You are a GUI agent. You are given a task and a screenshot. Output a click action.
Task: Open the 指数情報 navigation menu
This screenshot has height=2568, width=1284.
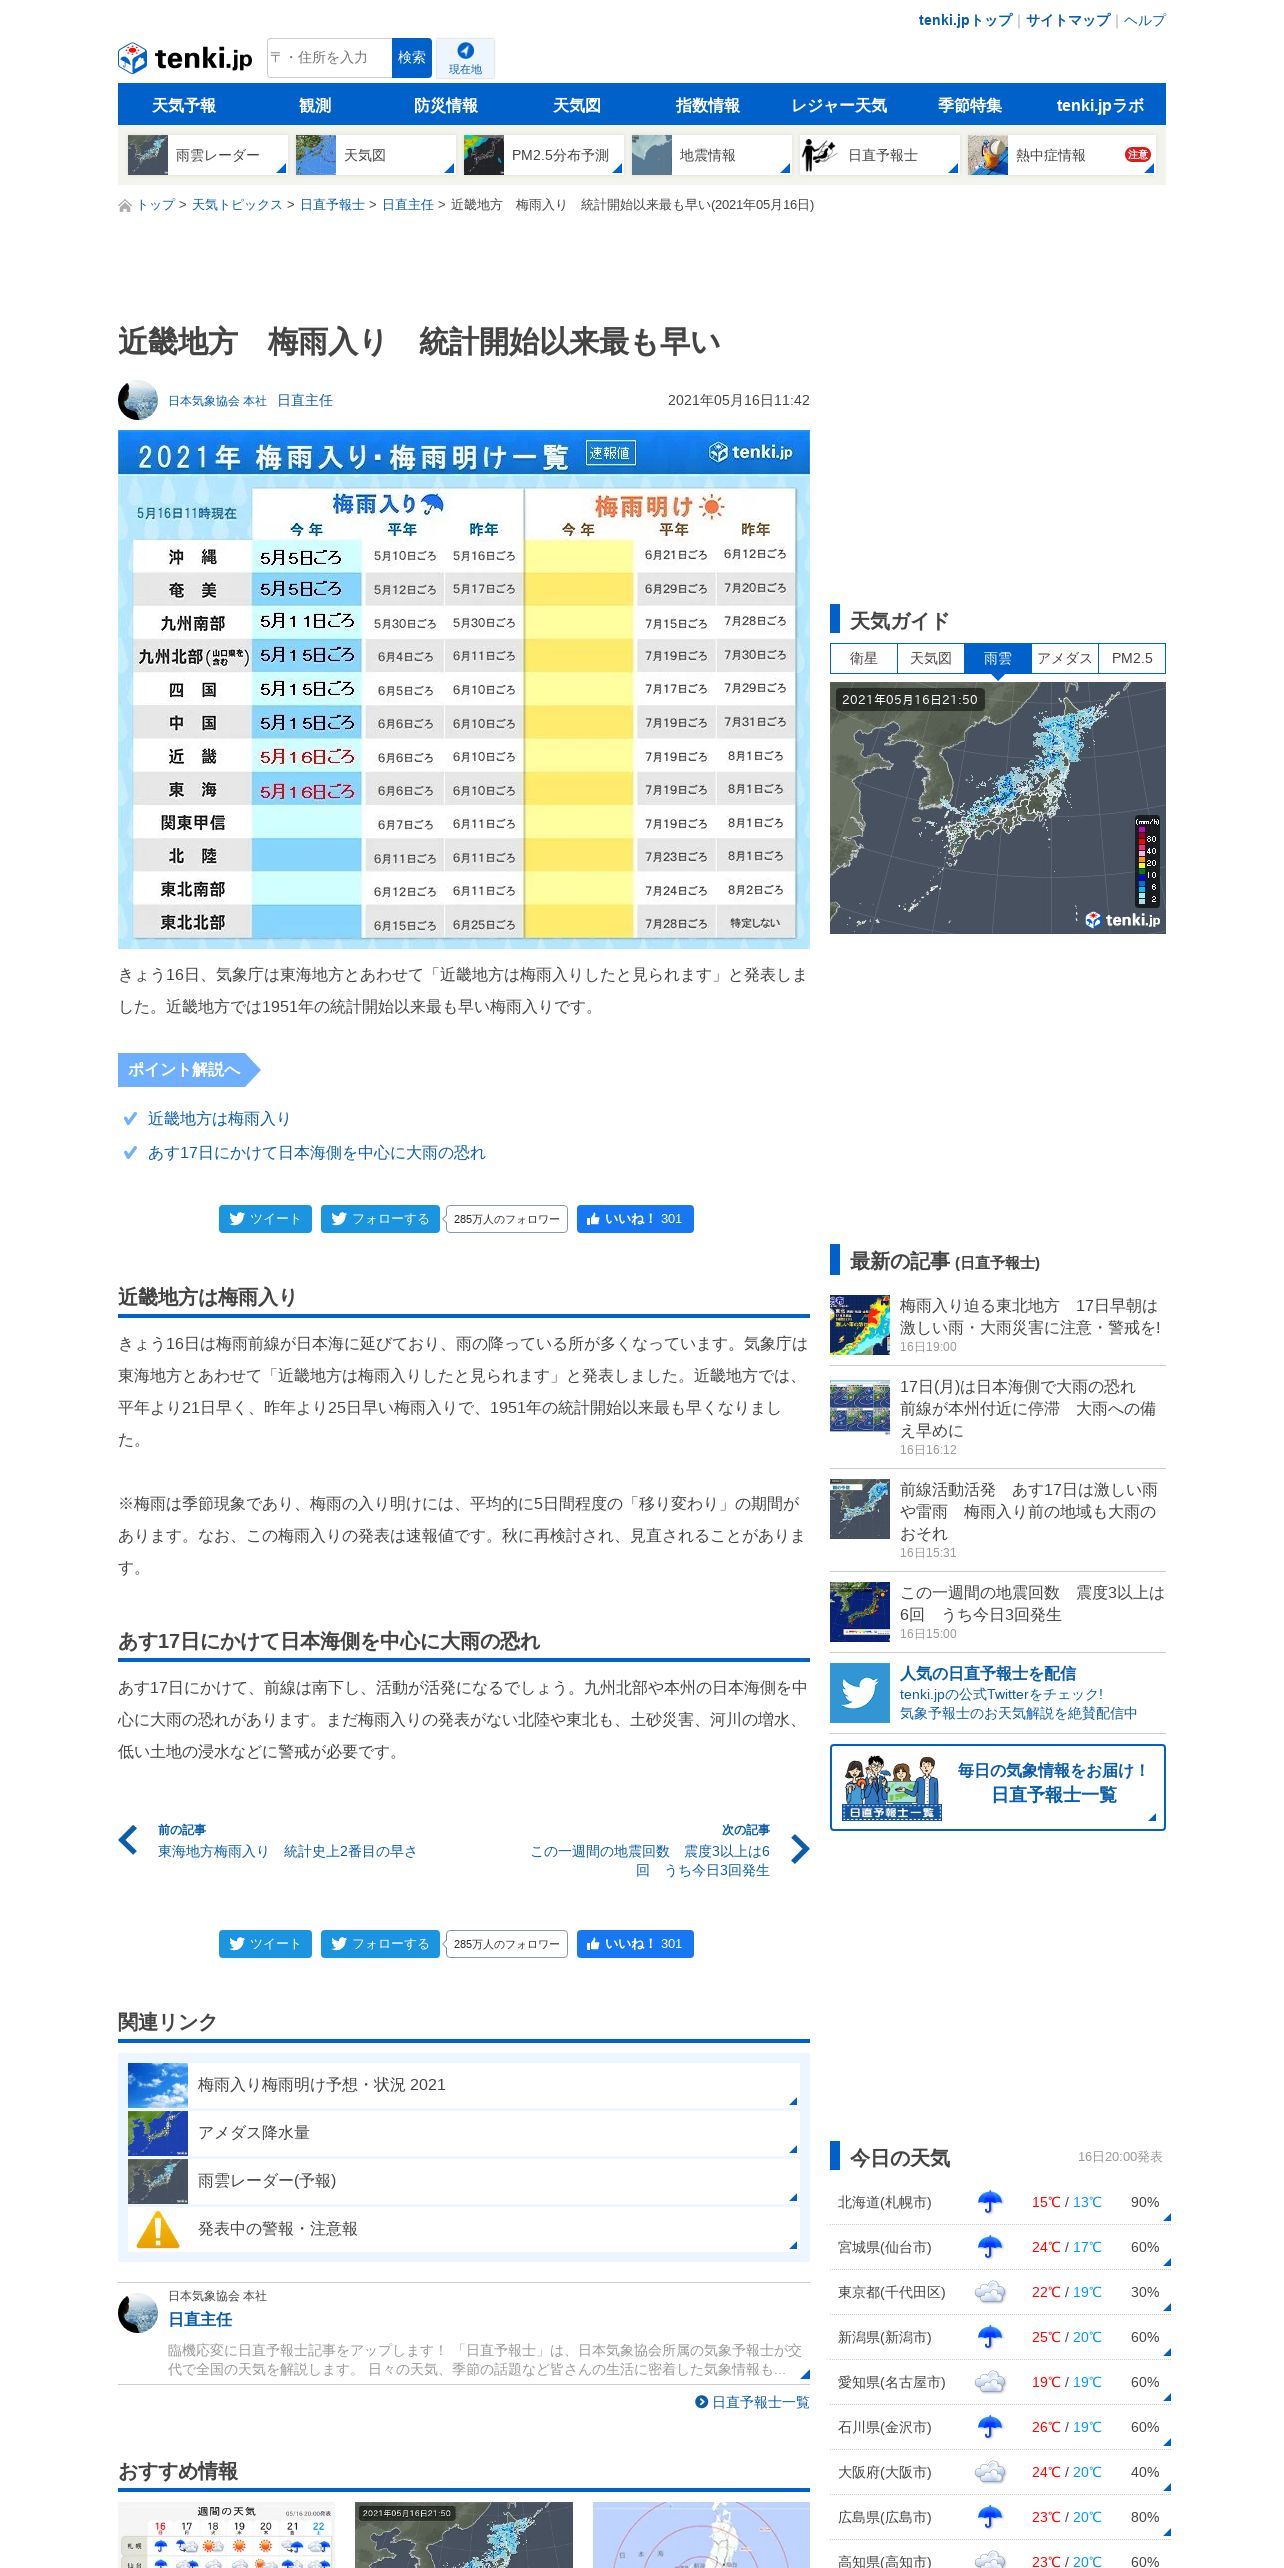708,105
